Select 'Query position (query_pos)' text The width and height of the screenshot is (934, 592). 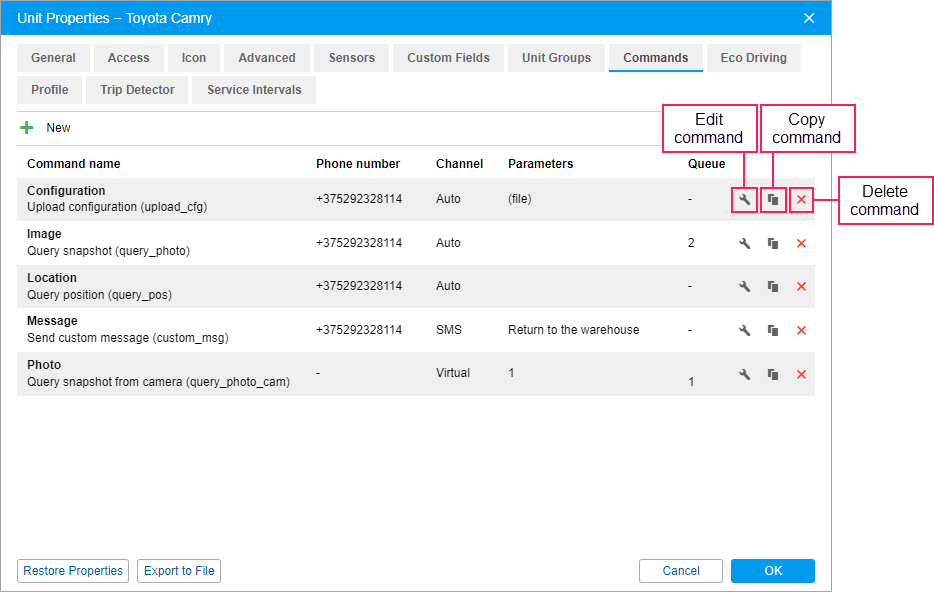tap(99, 295)
